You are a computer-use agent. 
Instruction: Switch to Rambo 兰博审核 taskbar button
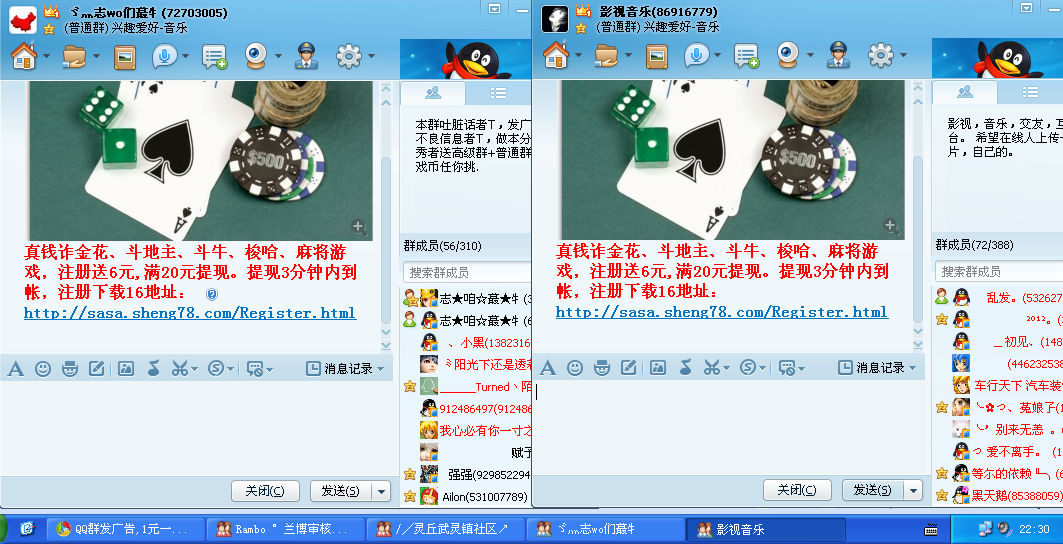286,530
